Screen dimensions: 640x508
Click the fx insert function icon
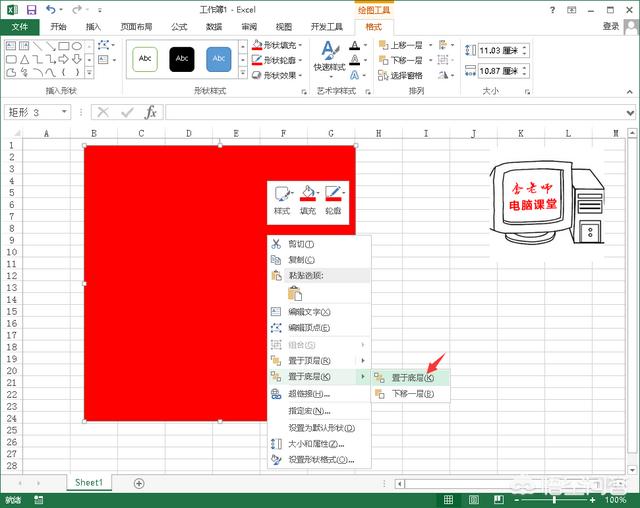pos(151,112)
